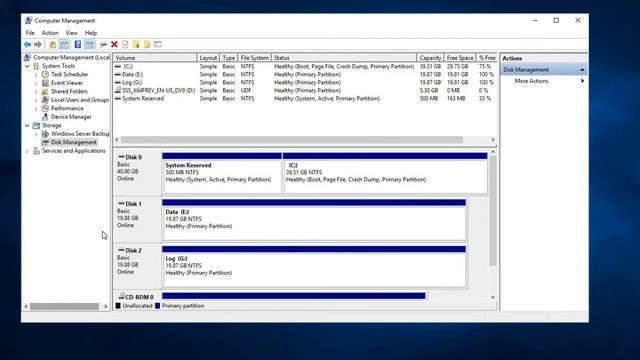Click the Disk 0 label icon

coord(121,157)
